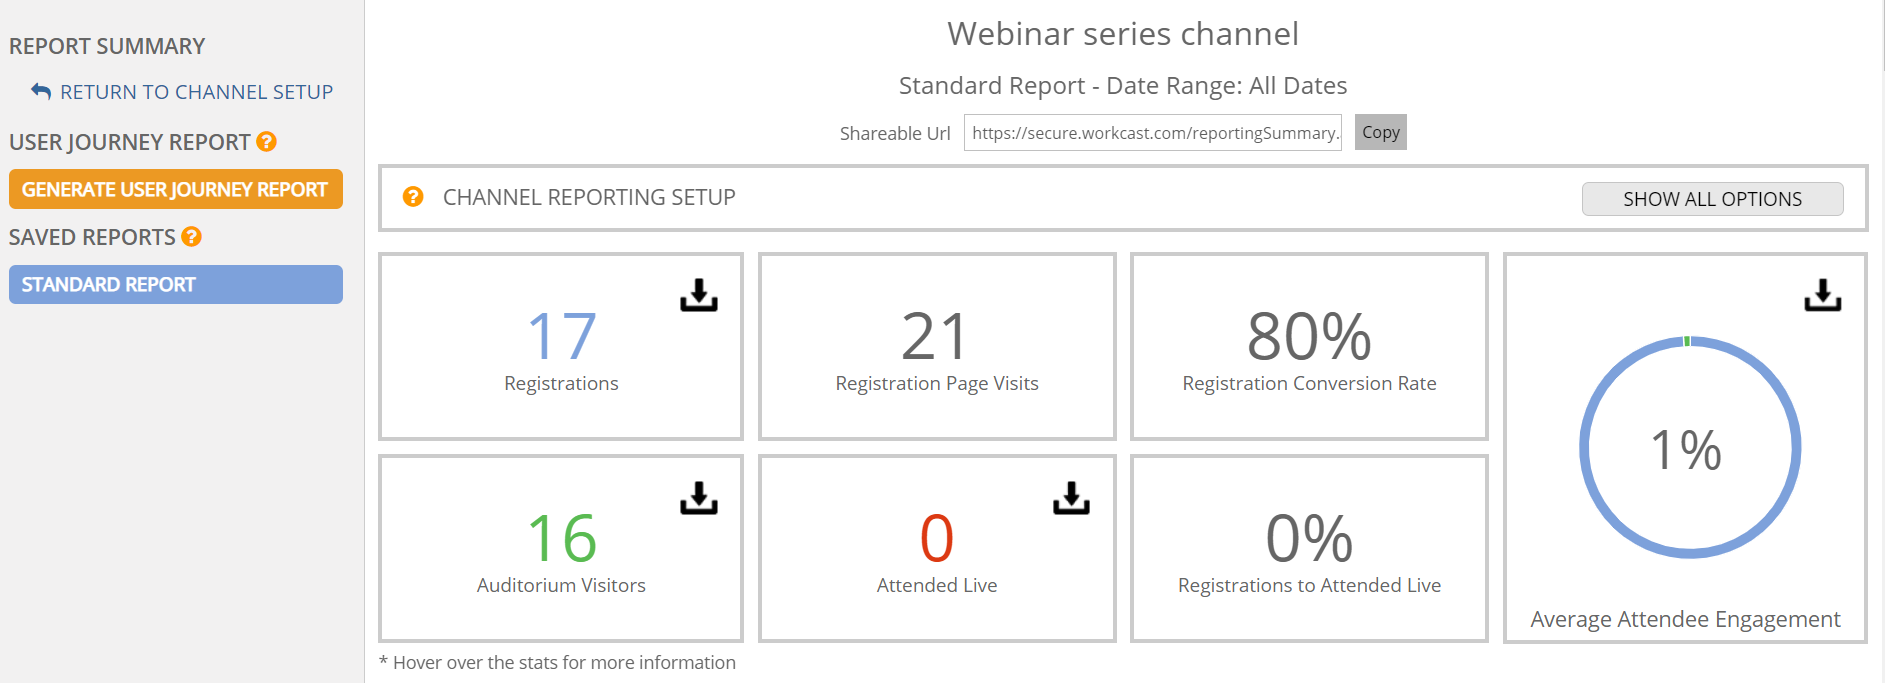
Task: Click the Channel Reporting Setup help icon
Action: [413, 197]
